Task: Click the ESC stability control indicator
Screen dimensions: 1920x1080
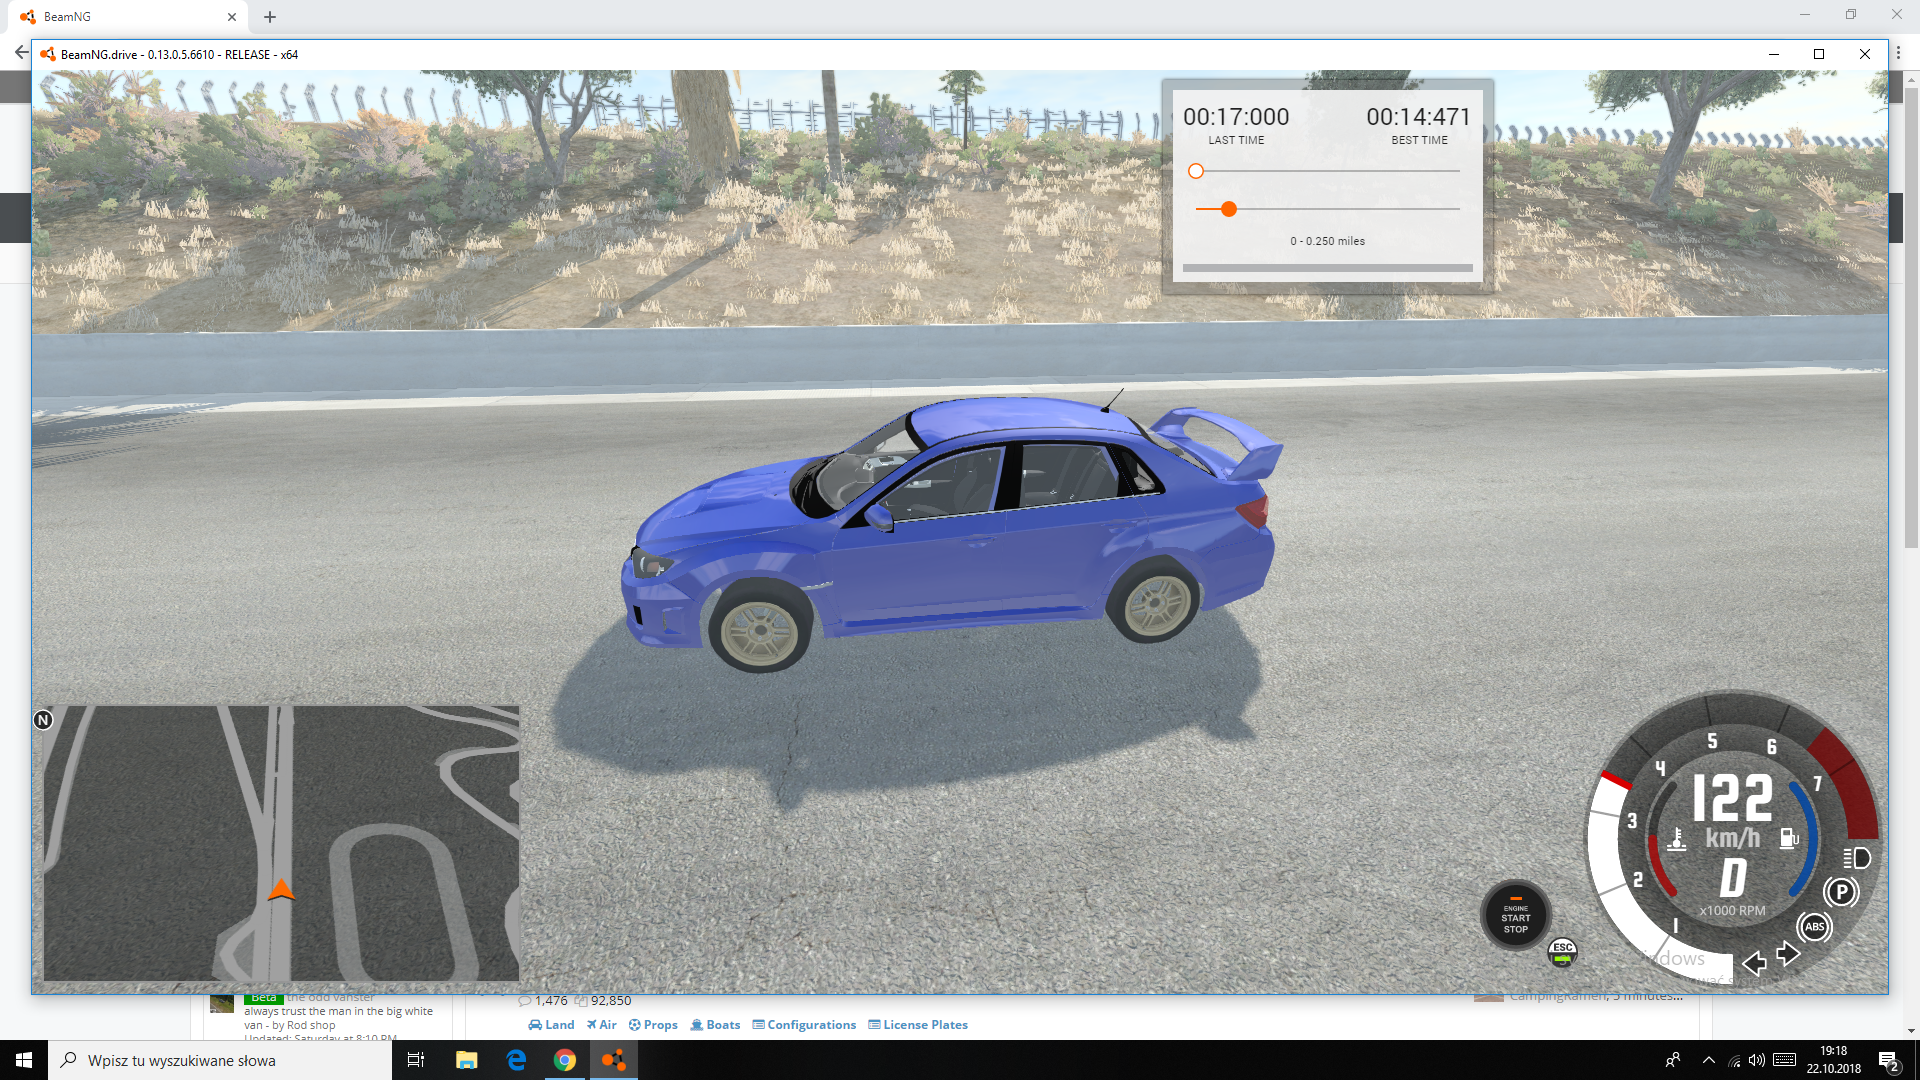Action: point(1562,952)
